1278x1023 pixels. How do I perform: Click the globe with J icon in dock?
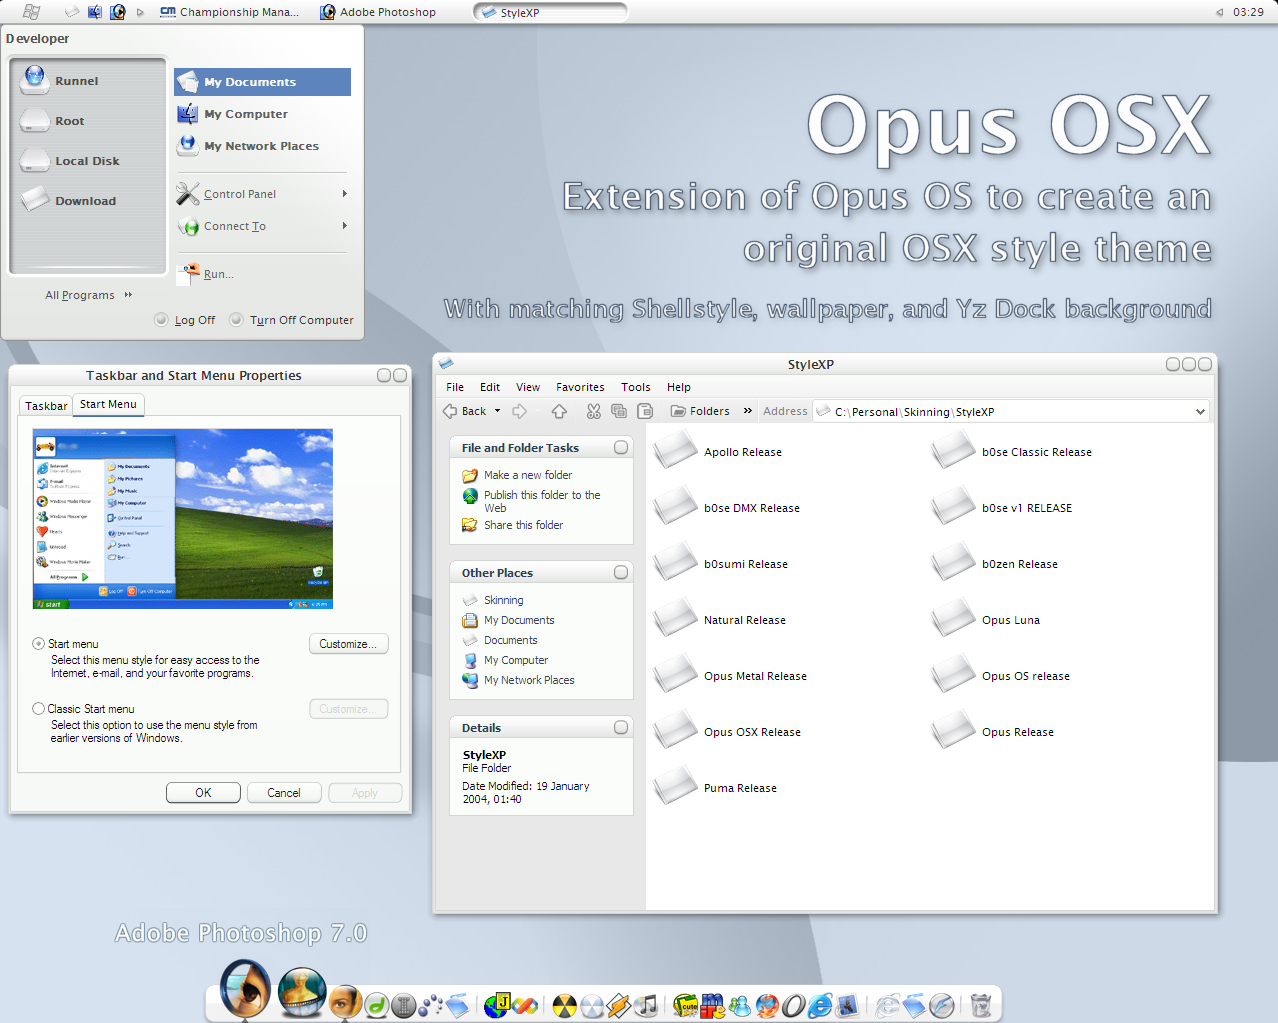(498, 1004)
